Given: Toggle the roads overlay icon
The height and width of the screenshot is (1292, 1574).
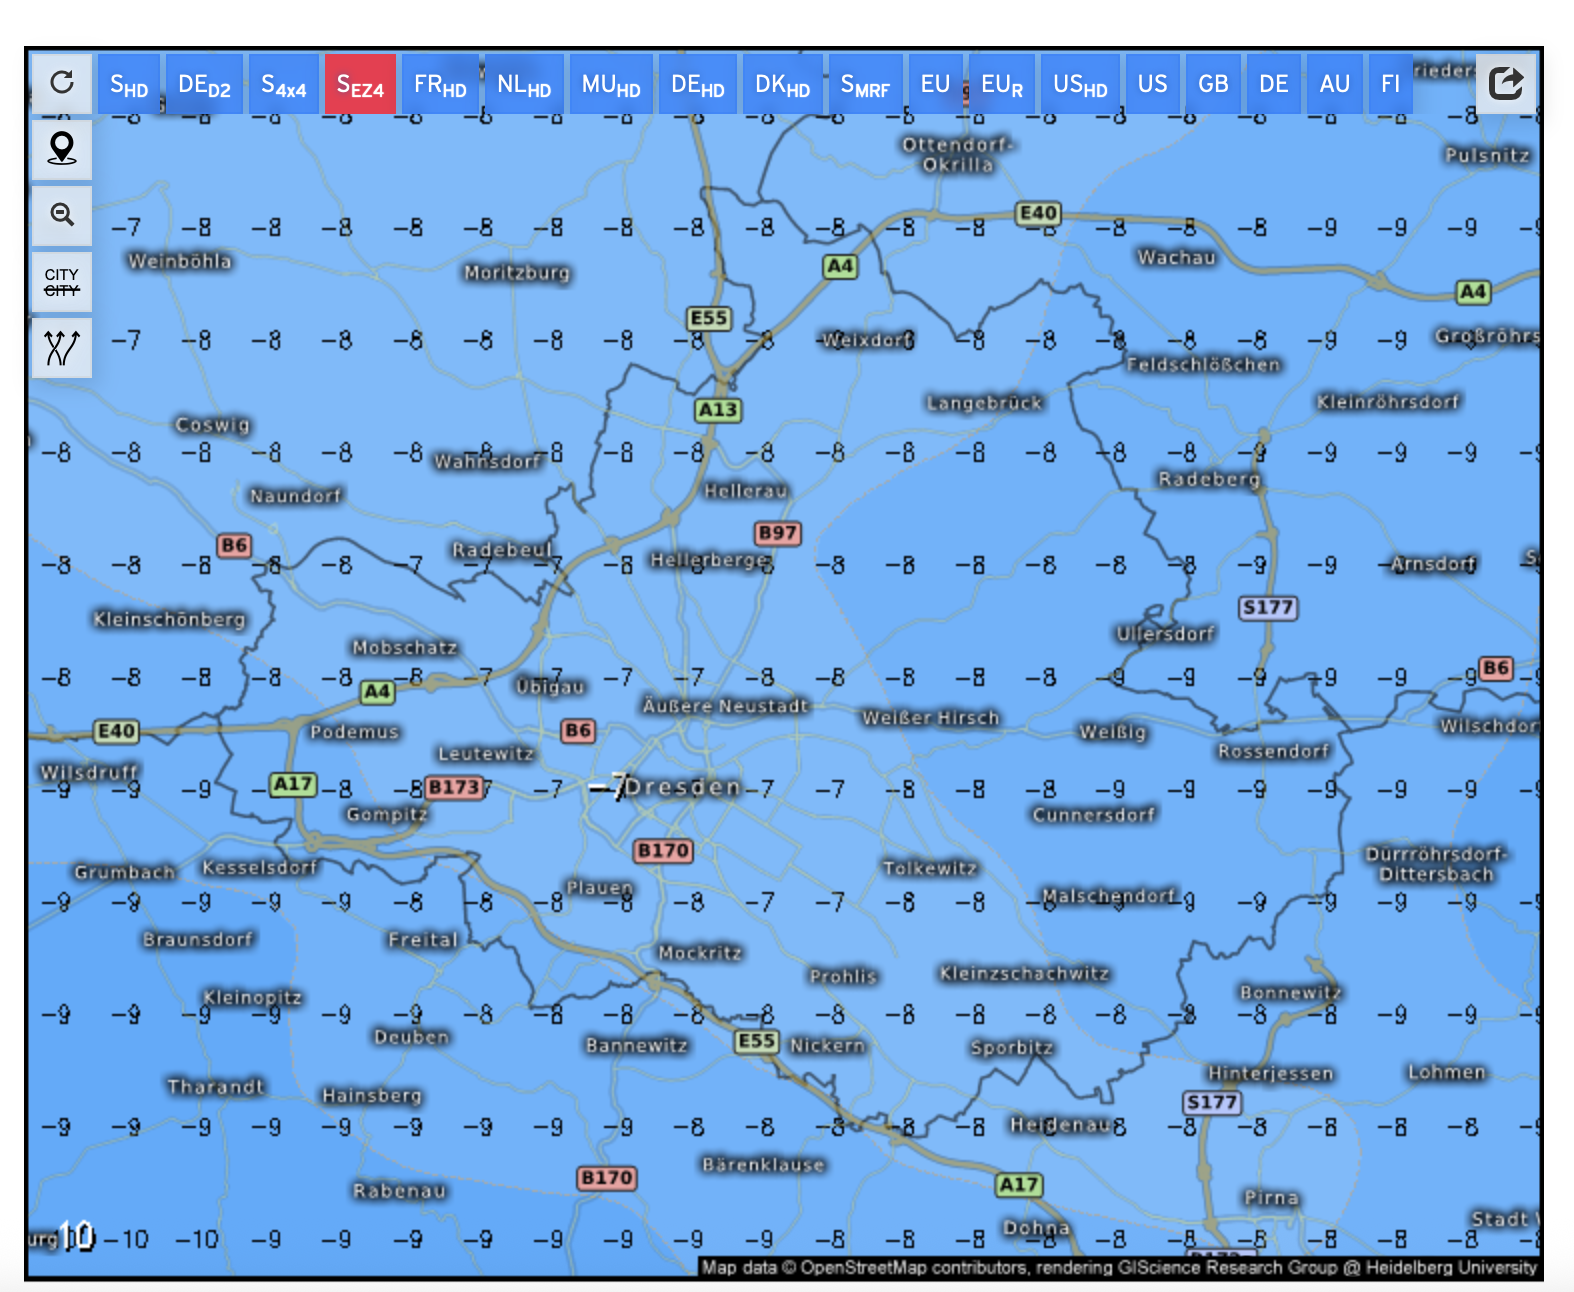Looking at the screenshot, I should point(62,348).
